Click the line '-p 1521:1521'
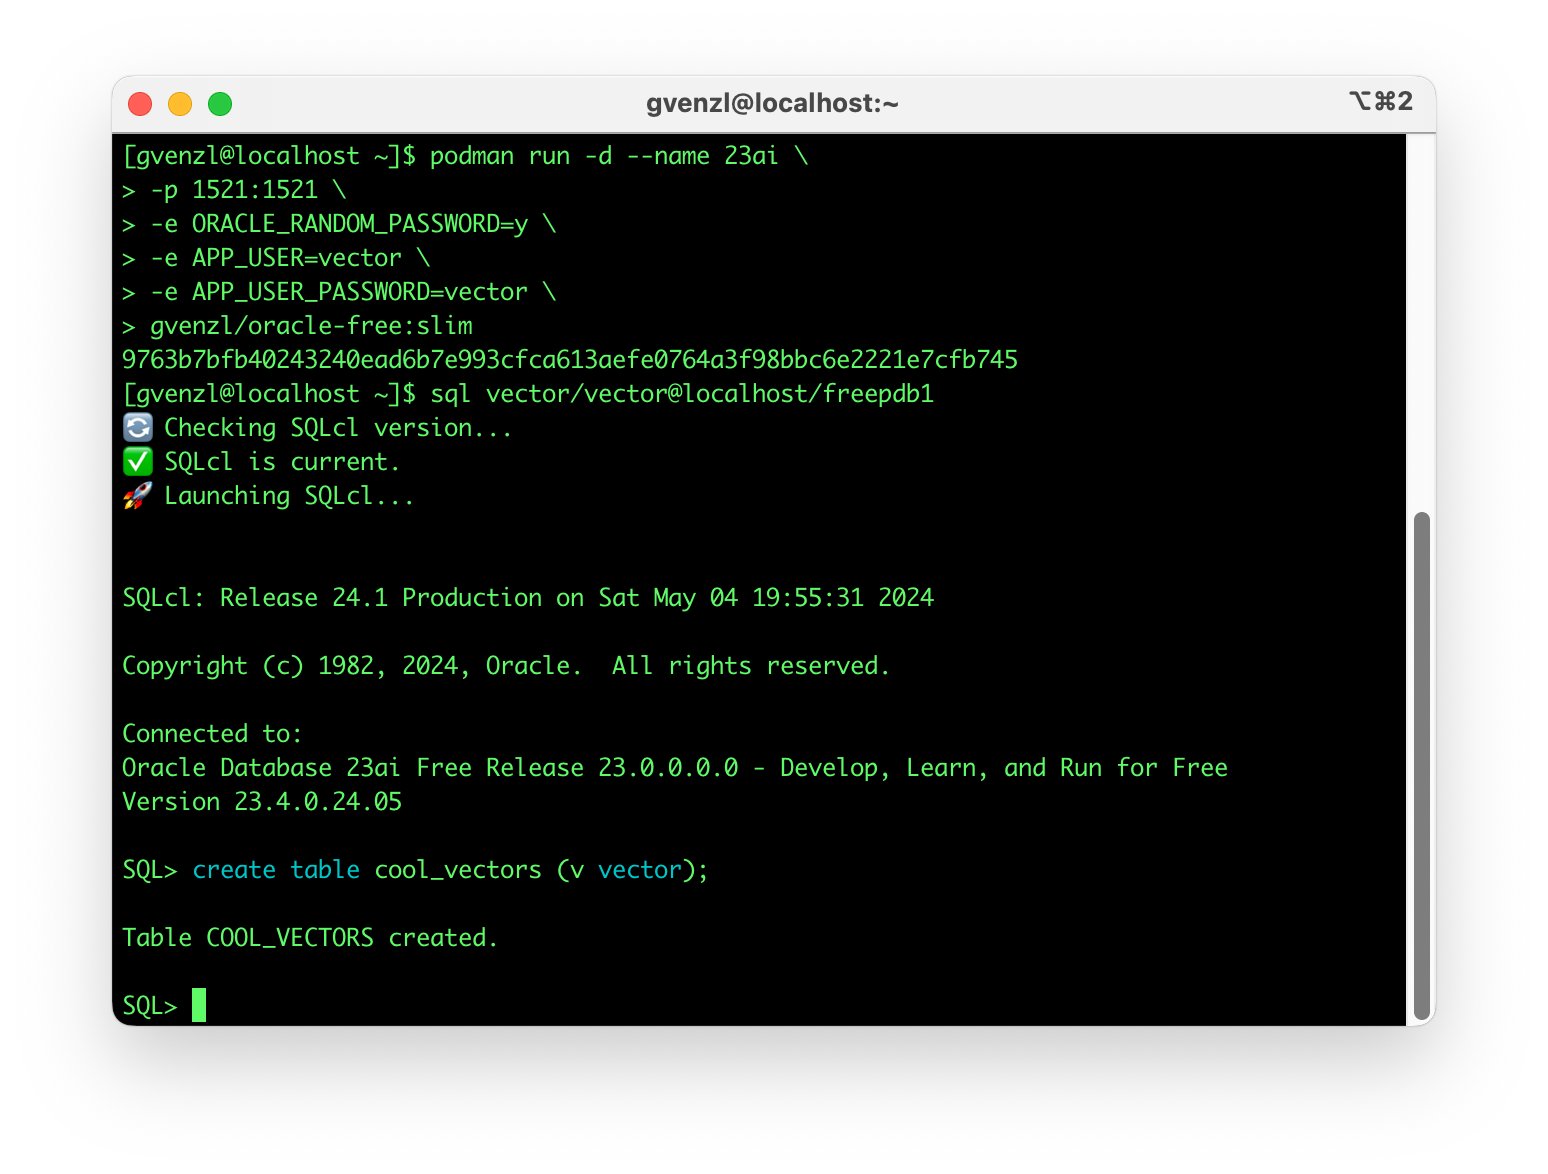This screenshot has height=1174, width=1548. (x=234, y=190)
